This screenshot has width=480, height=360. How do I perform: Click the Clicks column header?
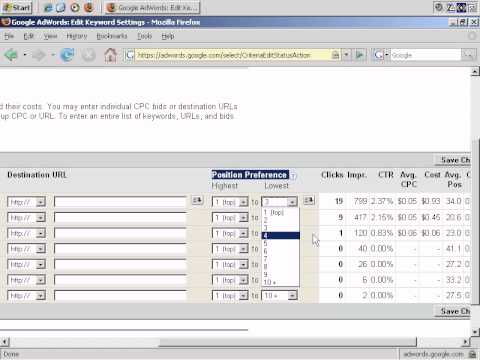(332, 175)
